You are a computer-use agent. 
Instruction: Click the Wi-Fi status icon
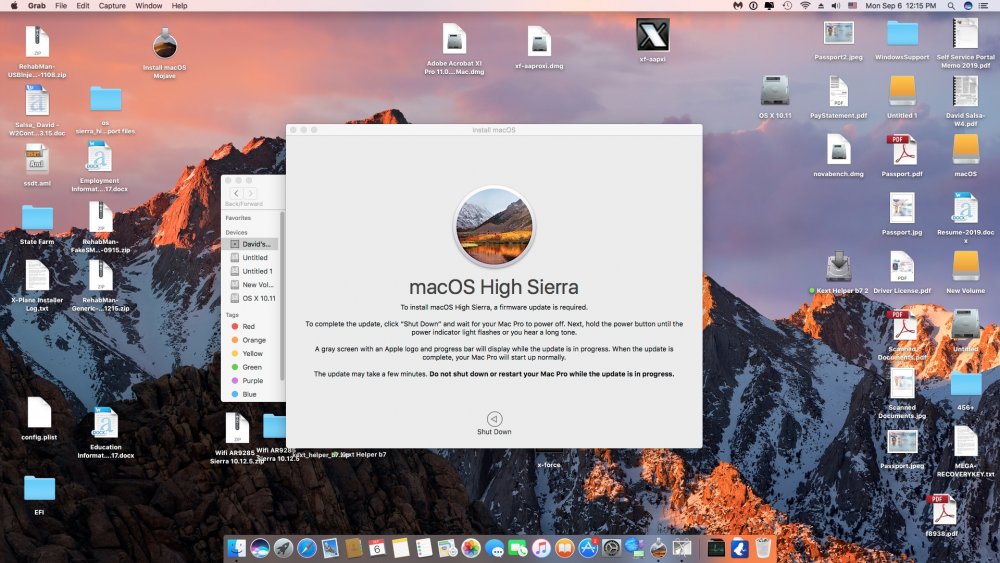(805, 6)
